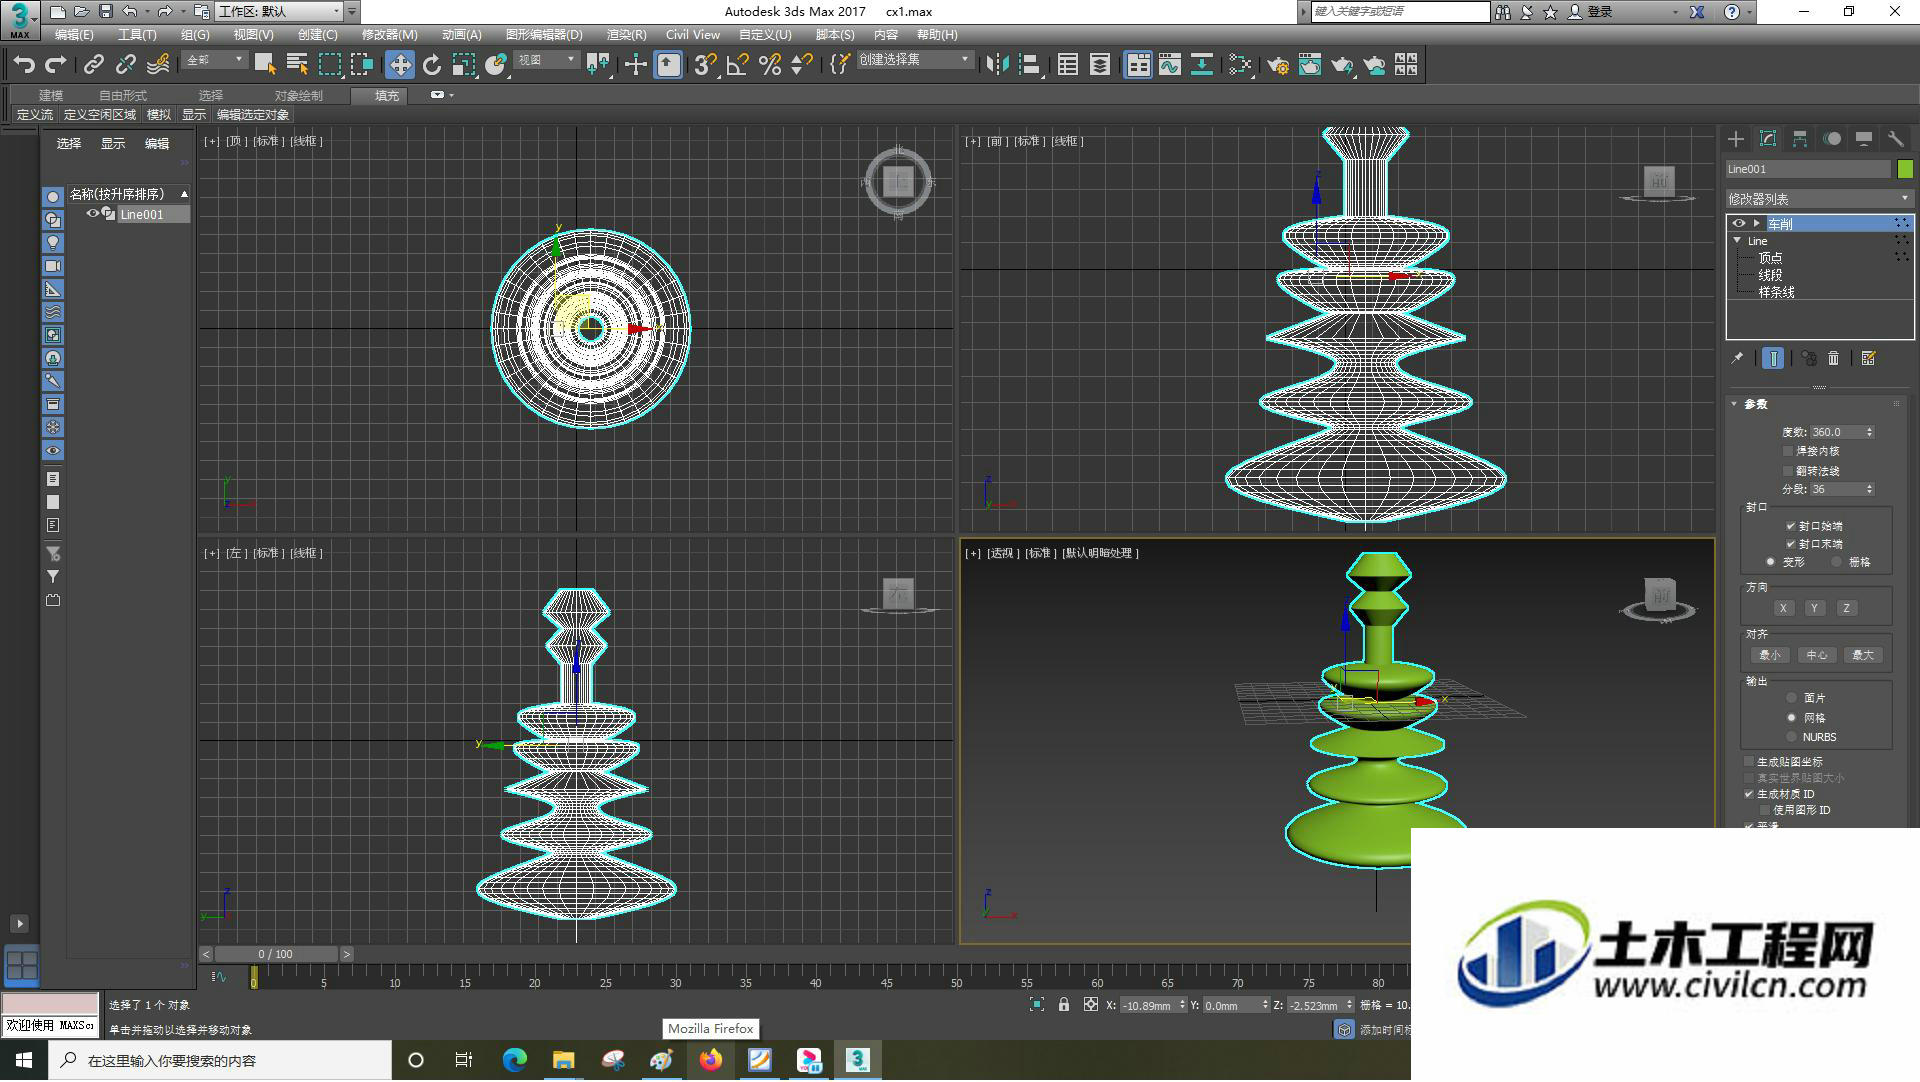
Task: Select the Unlink Selection tool
Action: [126, 65]
